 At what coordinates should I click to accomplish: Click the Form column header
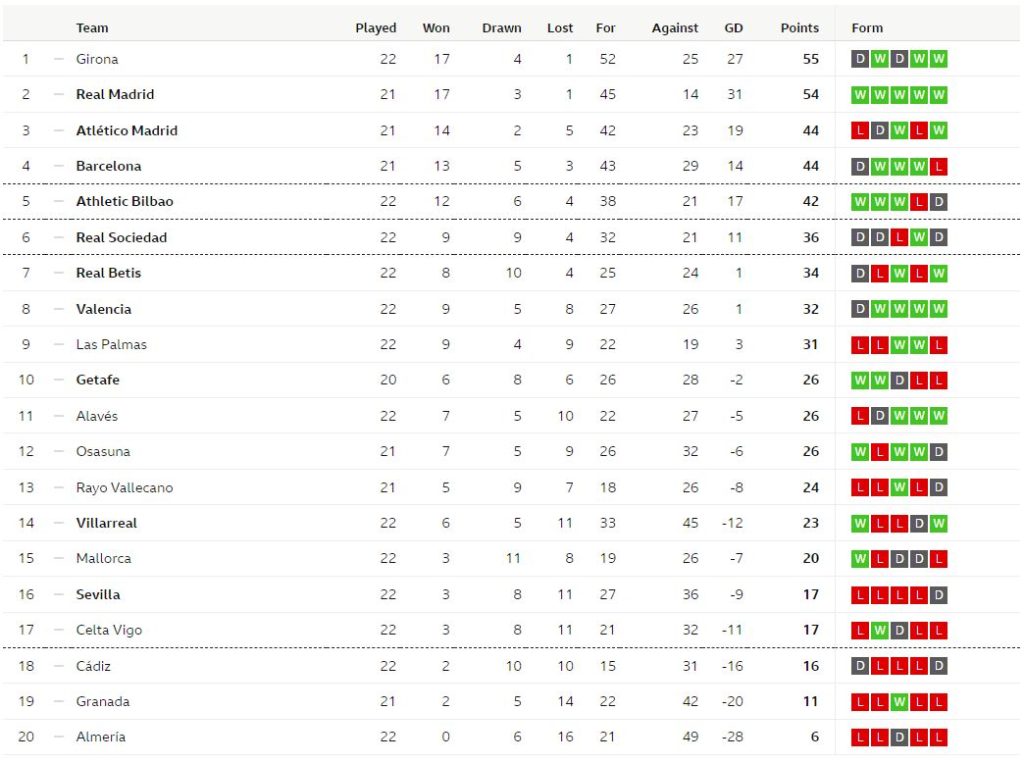click(867, 28)
